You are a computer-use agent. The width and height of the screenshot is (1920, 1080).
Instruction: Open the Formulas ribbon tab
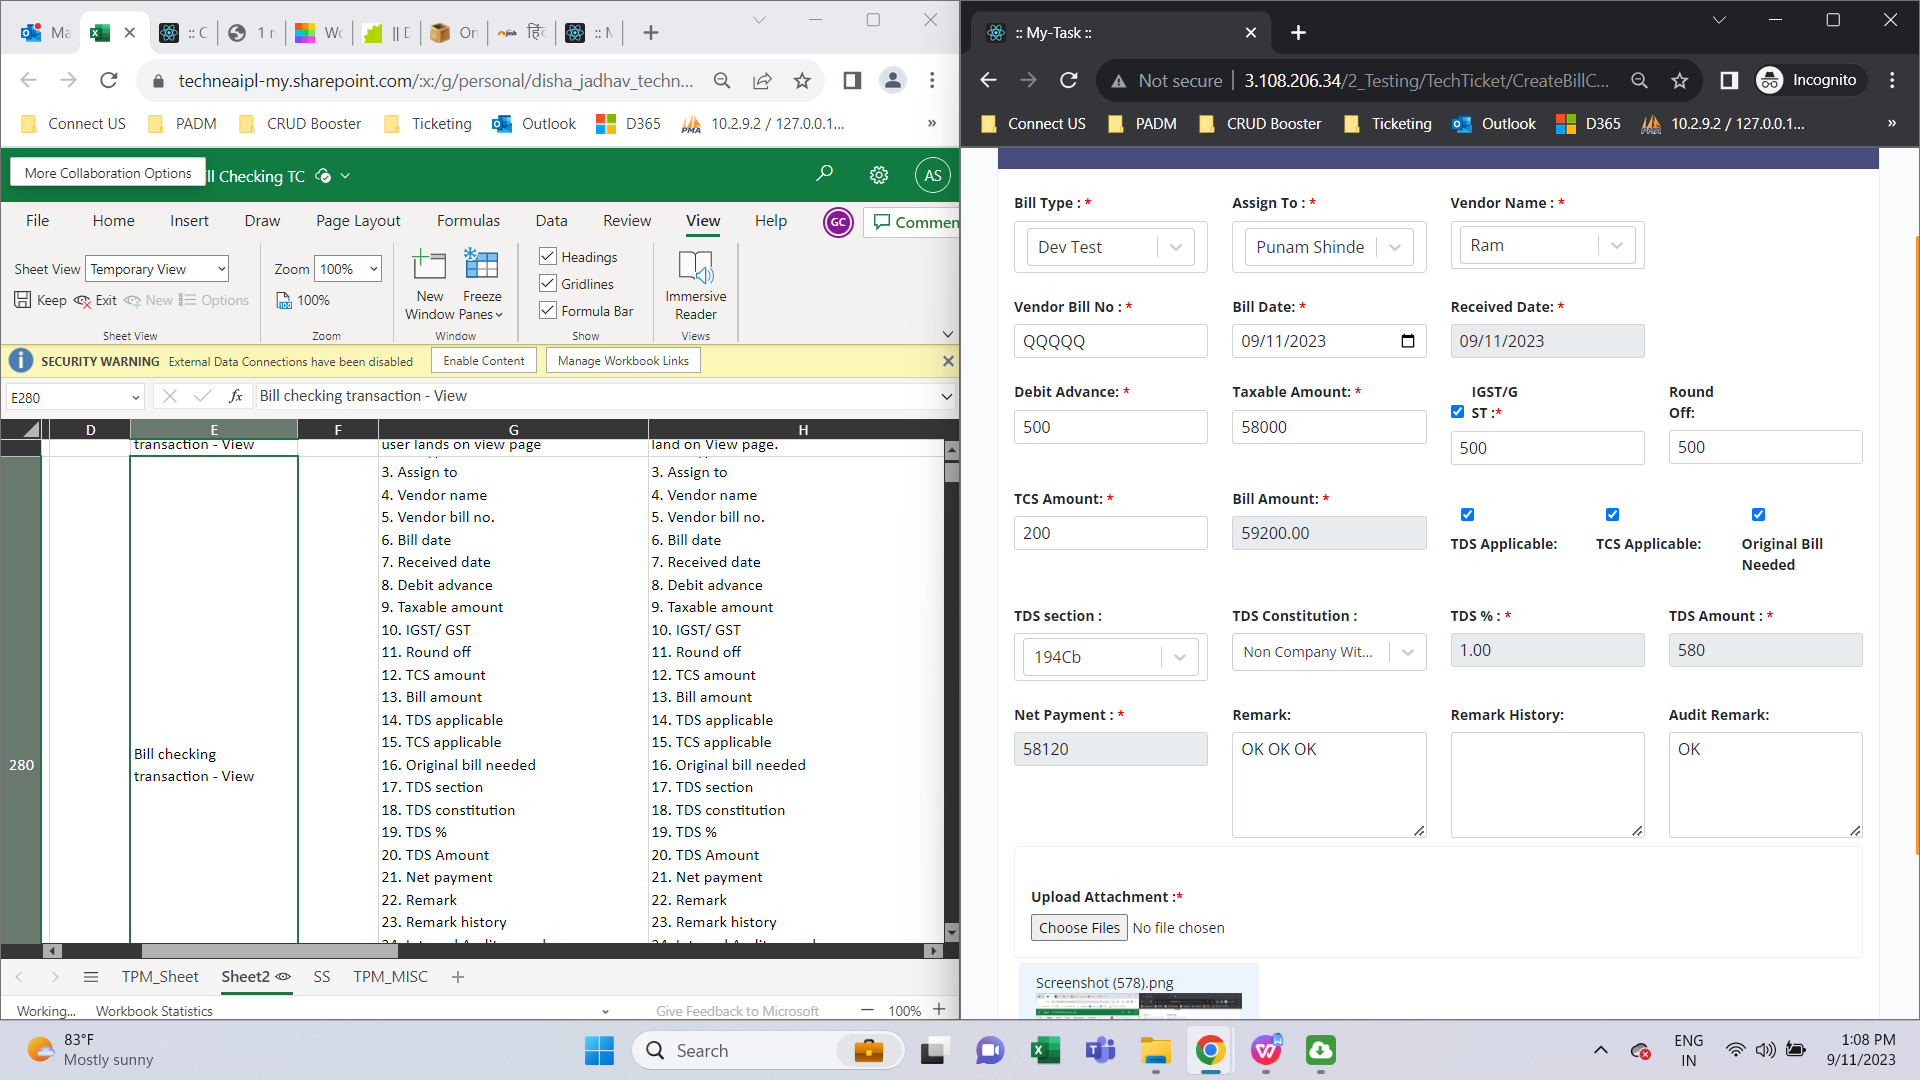(x=468, y=221)
